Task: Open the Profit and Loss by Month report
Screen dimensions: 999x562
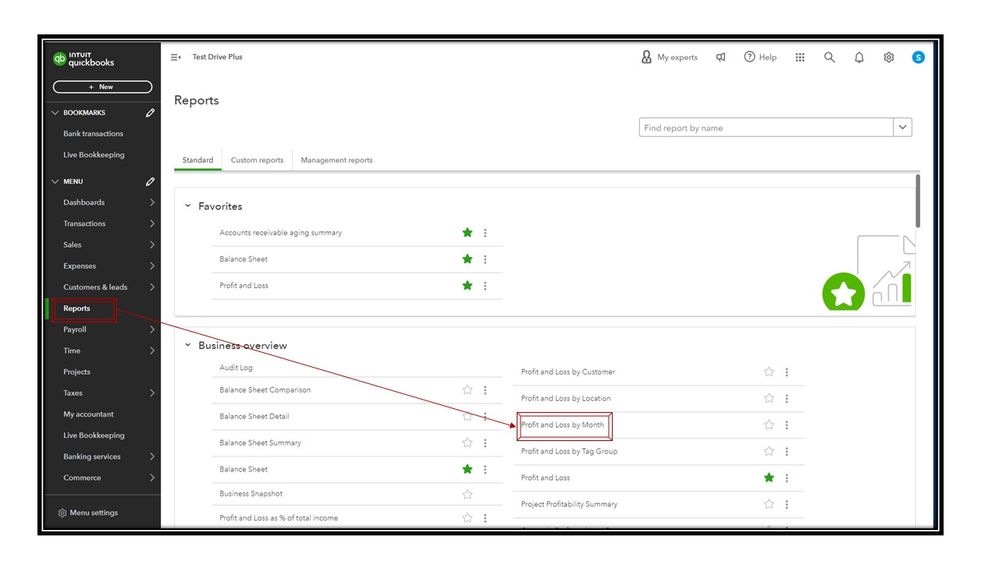Action: click(x=563, y=425)
